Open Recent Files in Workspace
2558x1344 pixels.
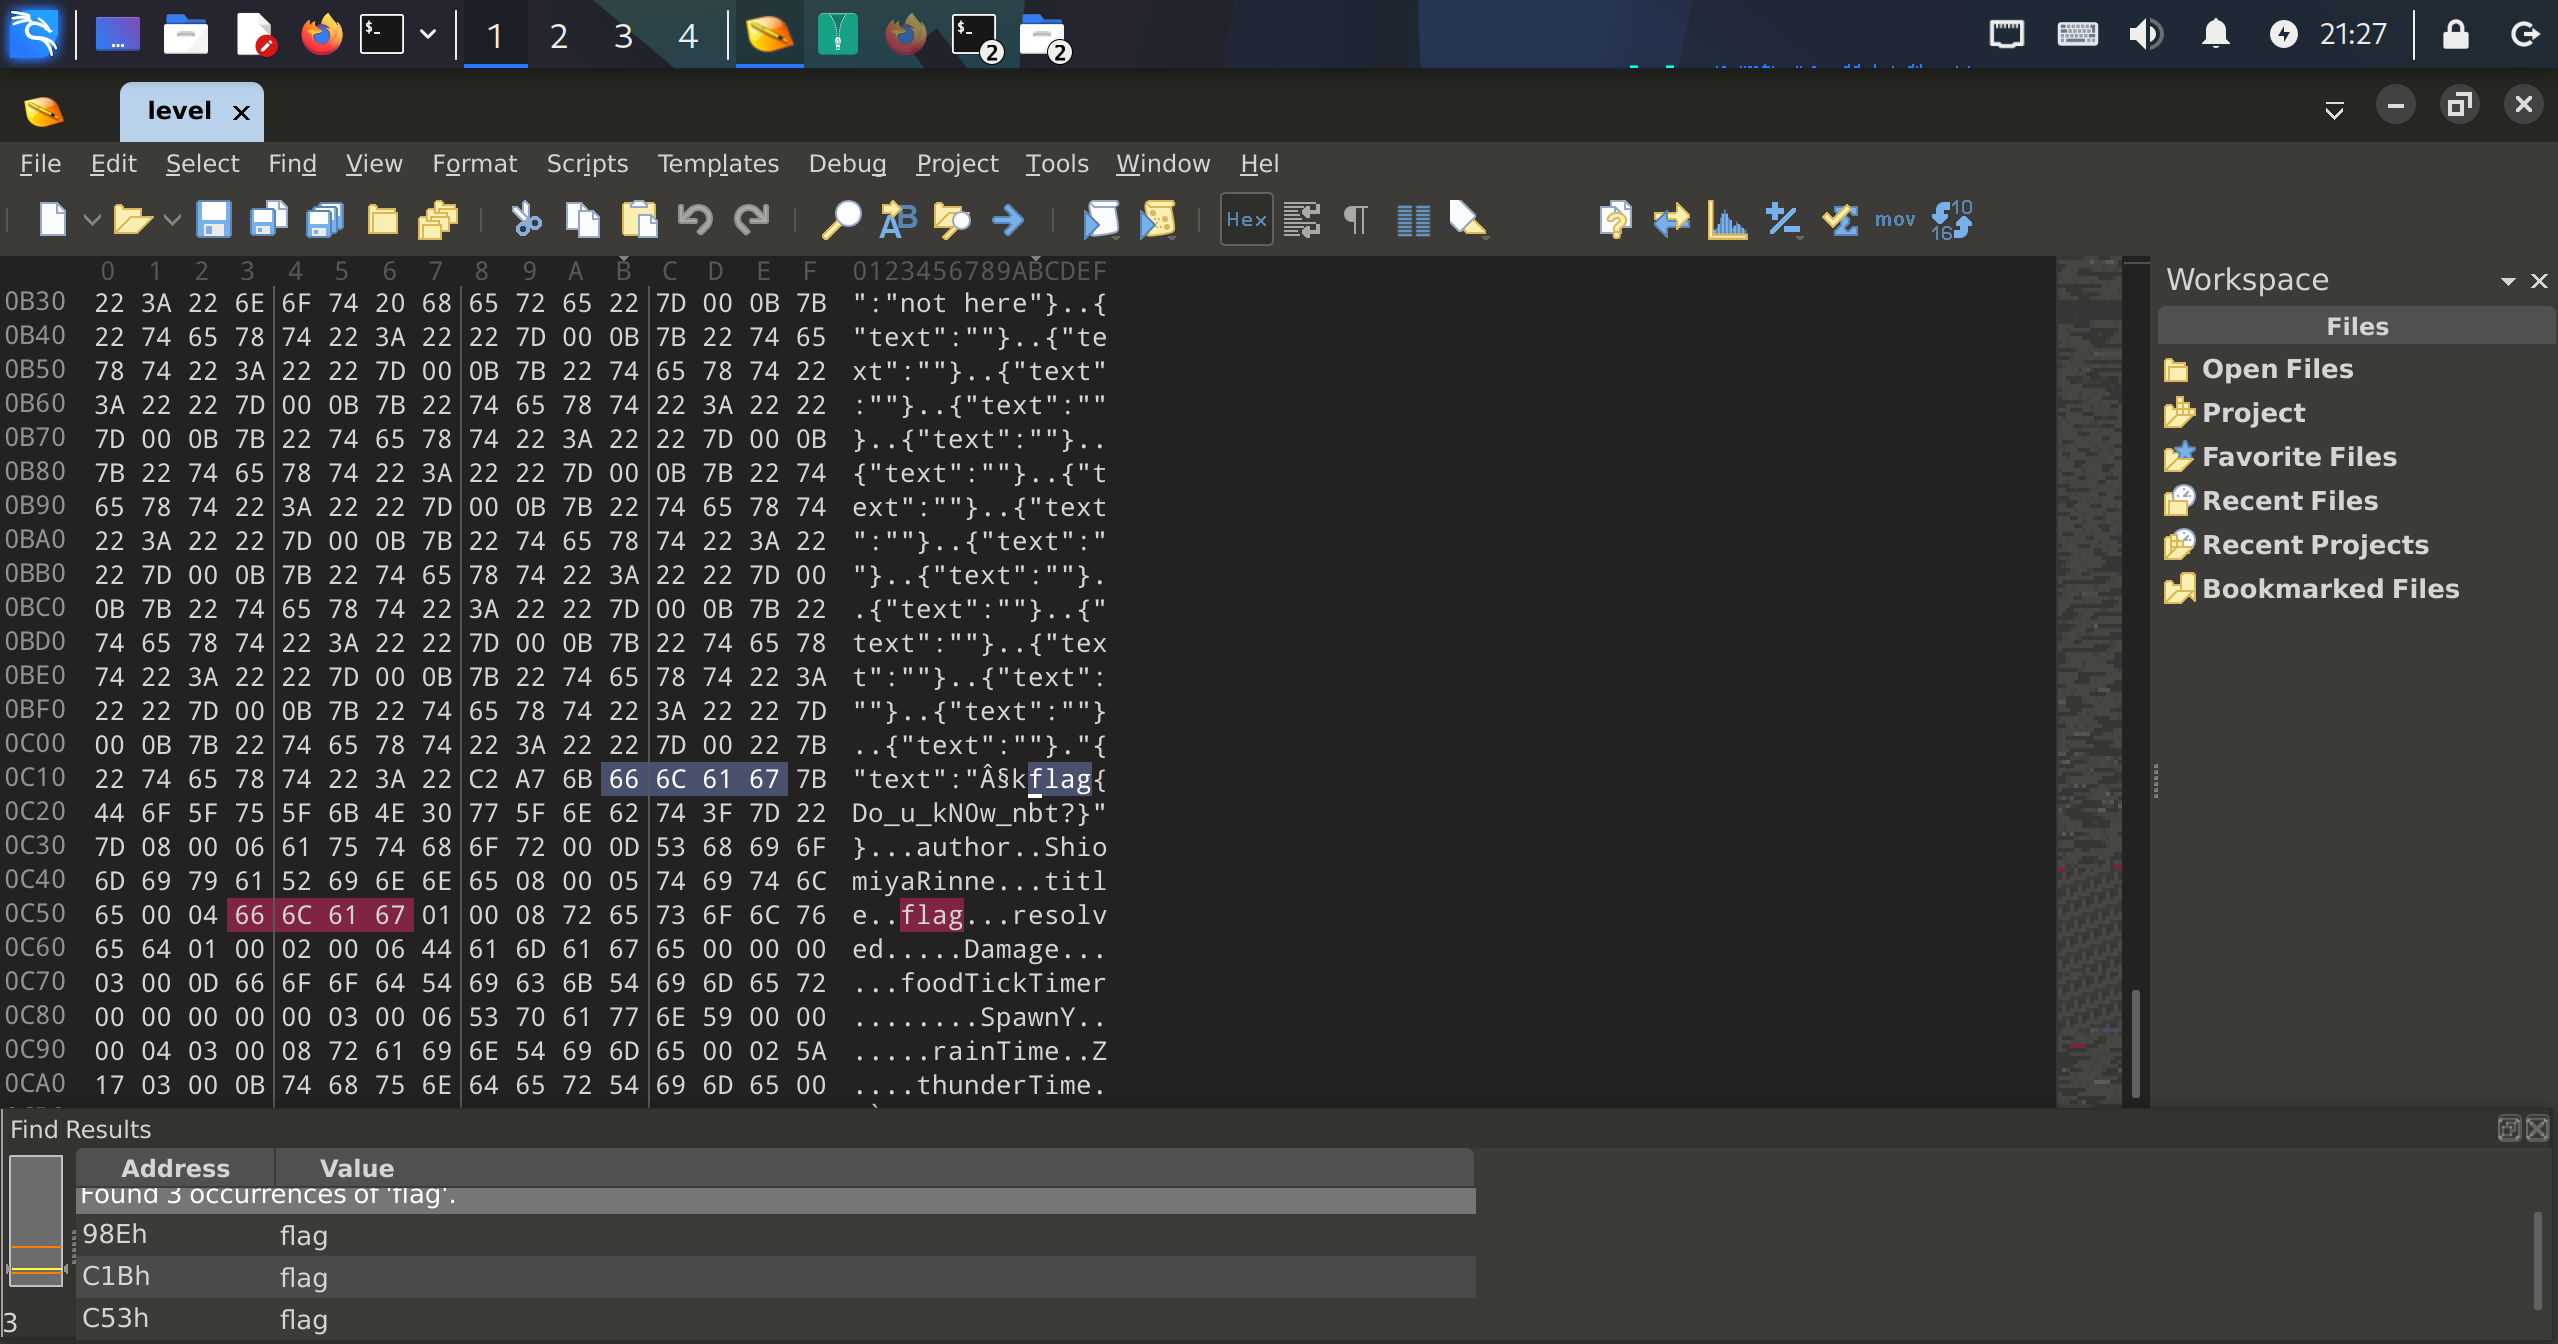tap(2289, 500)
